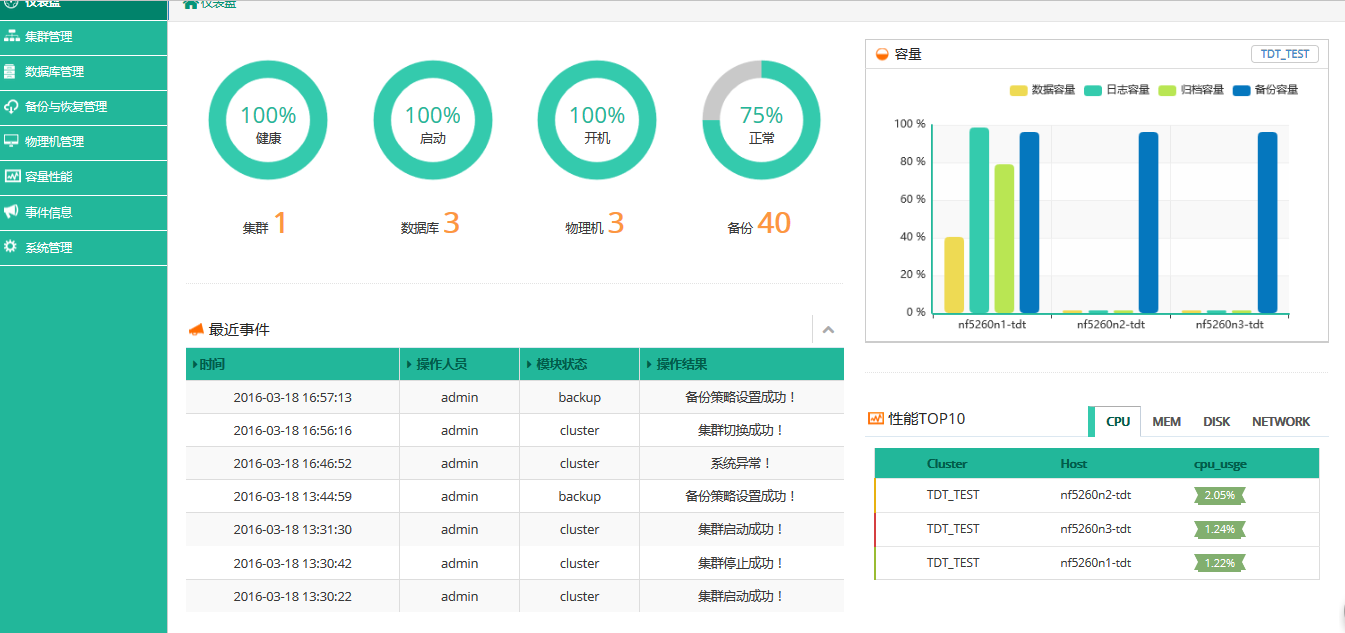Click the home icon in breadcrumb
1345x633 pixels.
click(191, 4)
